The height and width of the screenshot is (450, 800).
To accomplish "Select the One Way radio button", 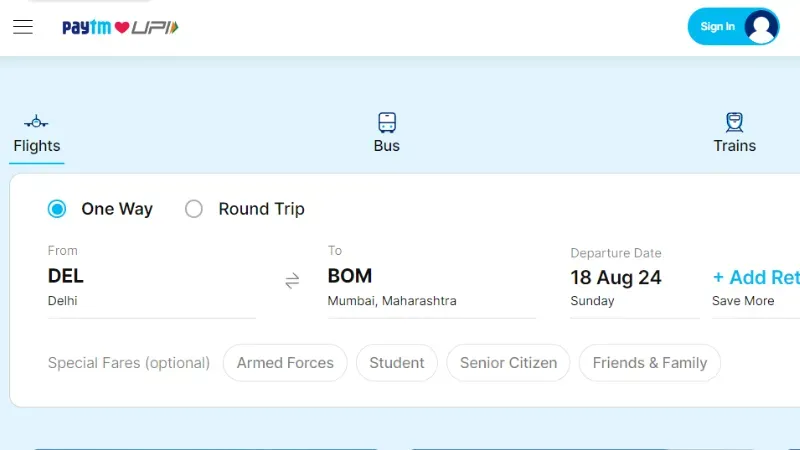I will 57,209.
